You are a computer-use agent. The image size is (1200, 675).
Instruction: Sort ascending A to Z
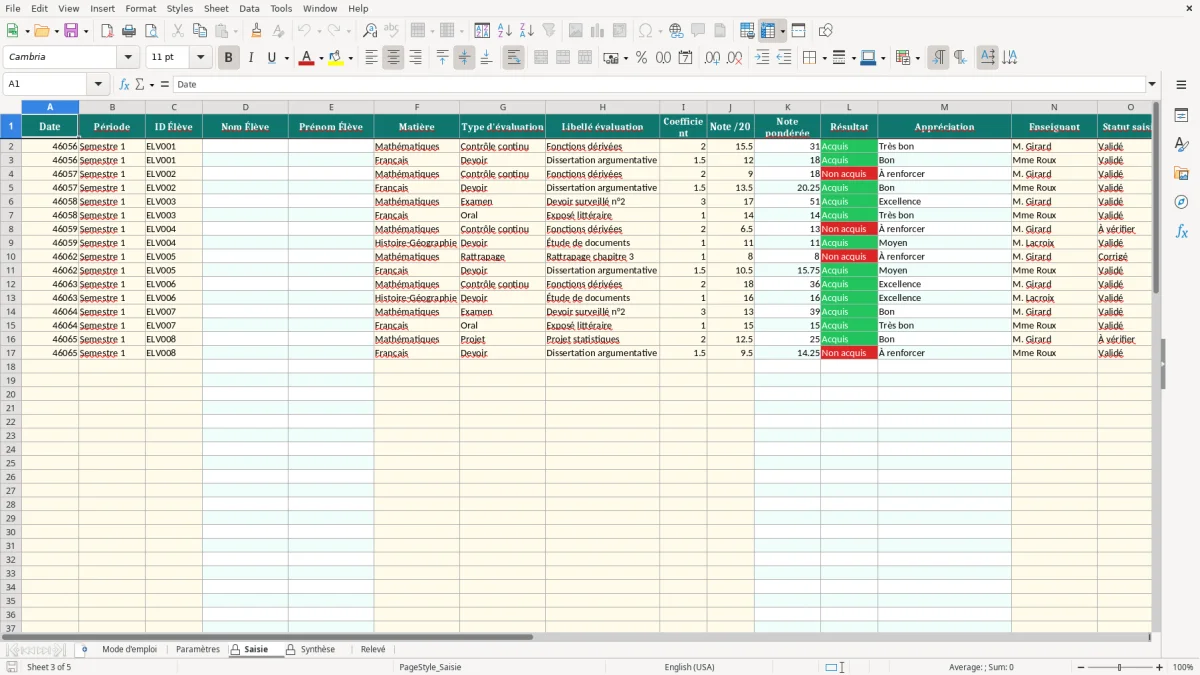pyautogui.click(x=505, y=31)
